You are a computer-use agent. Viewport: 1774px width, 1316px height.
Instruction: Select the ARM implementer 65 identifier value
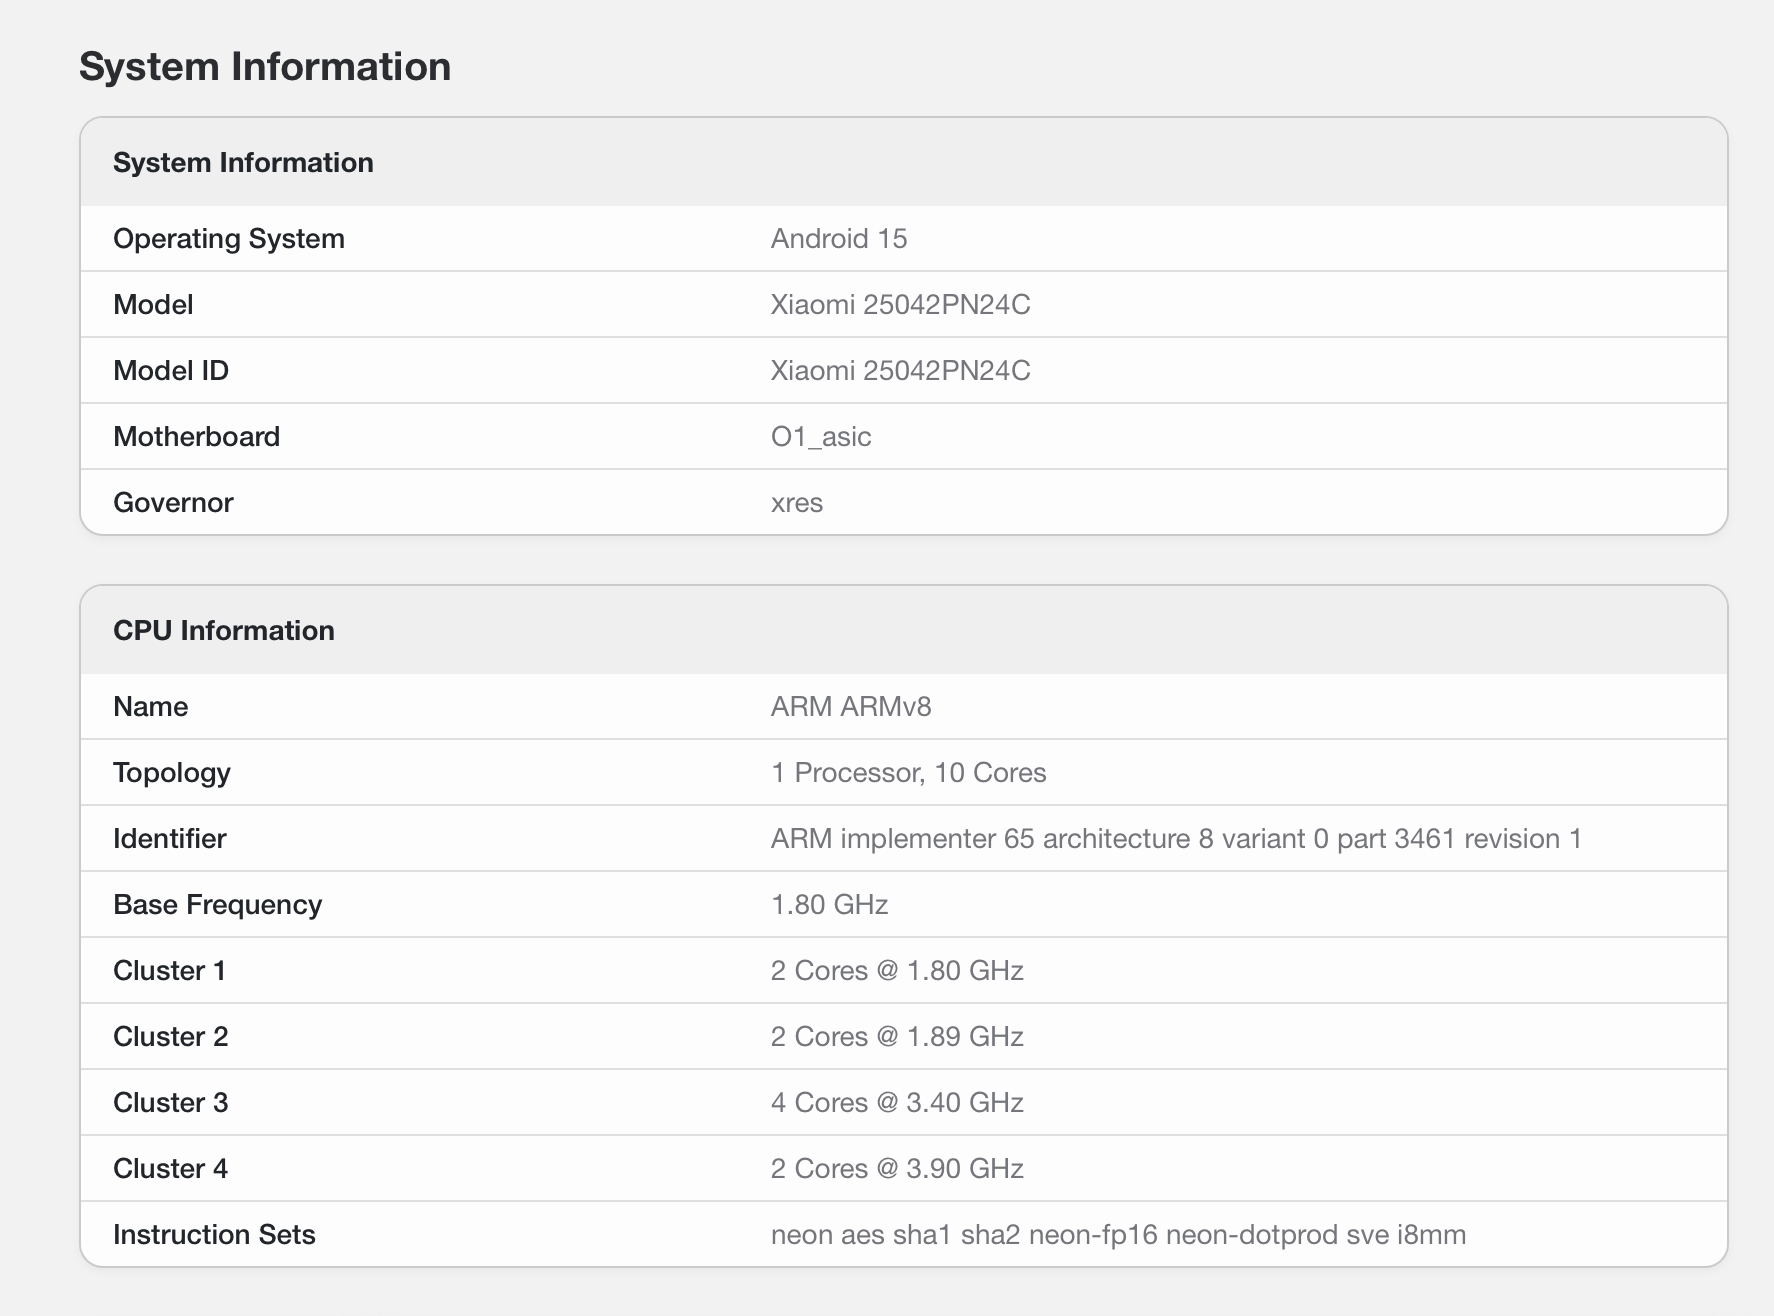coord(1176,839)
